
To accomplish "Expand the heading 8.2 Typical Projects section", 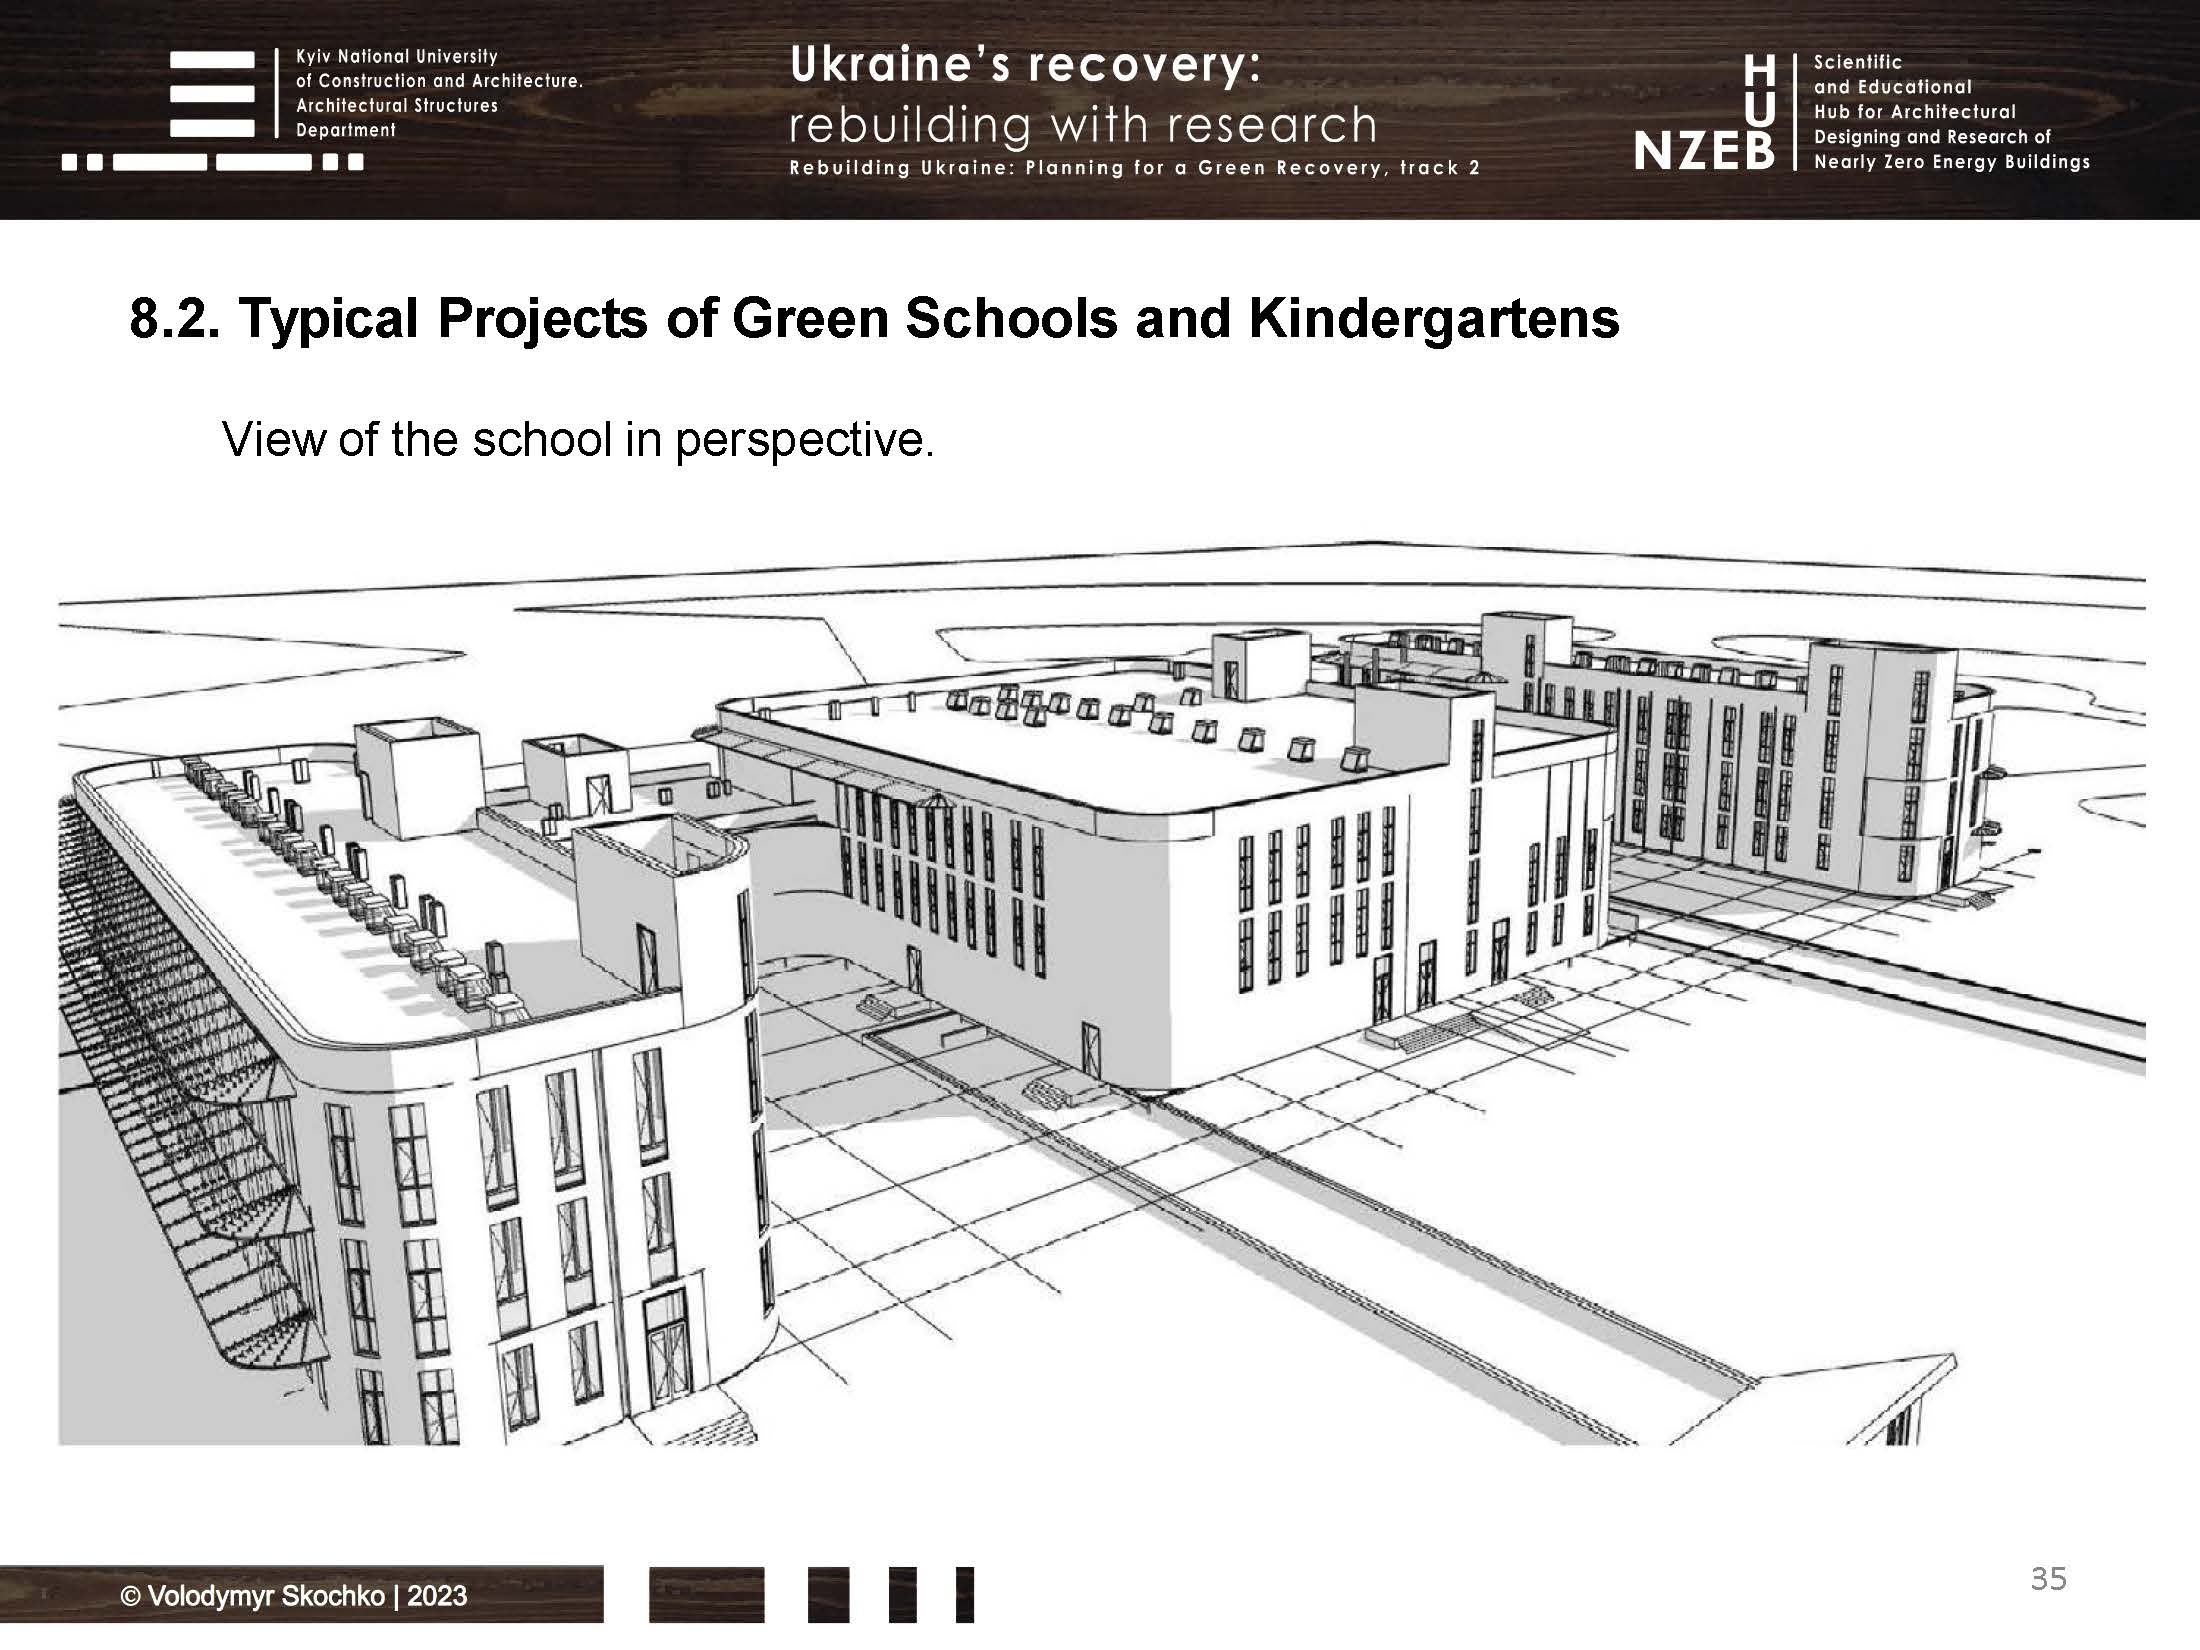I will point(875,318).
